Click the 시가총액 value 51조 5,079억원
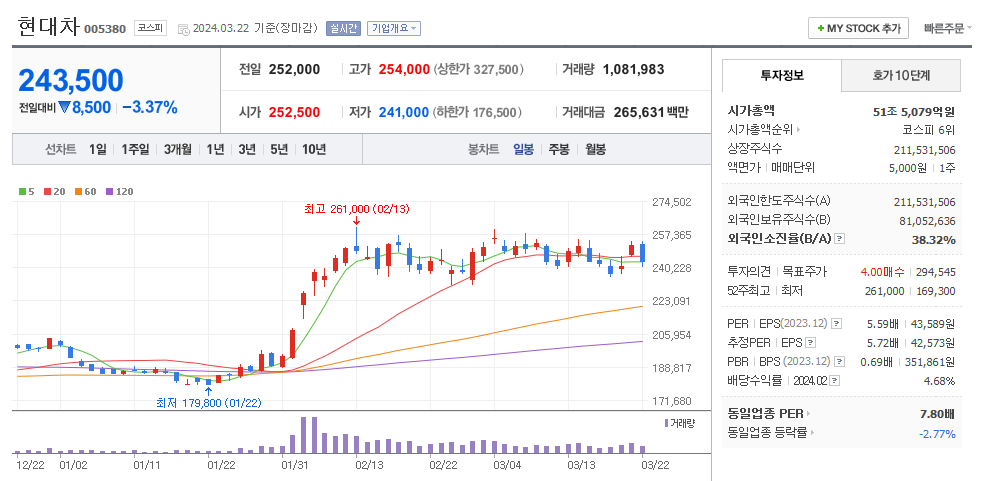Image resolution: width=986 pixels, height=481 pixels. (x=914, y=112)
